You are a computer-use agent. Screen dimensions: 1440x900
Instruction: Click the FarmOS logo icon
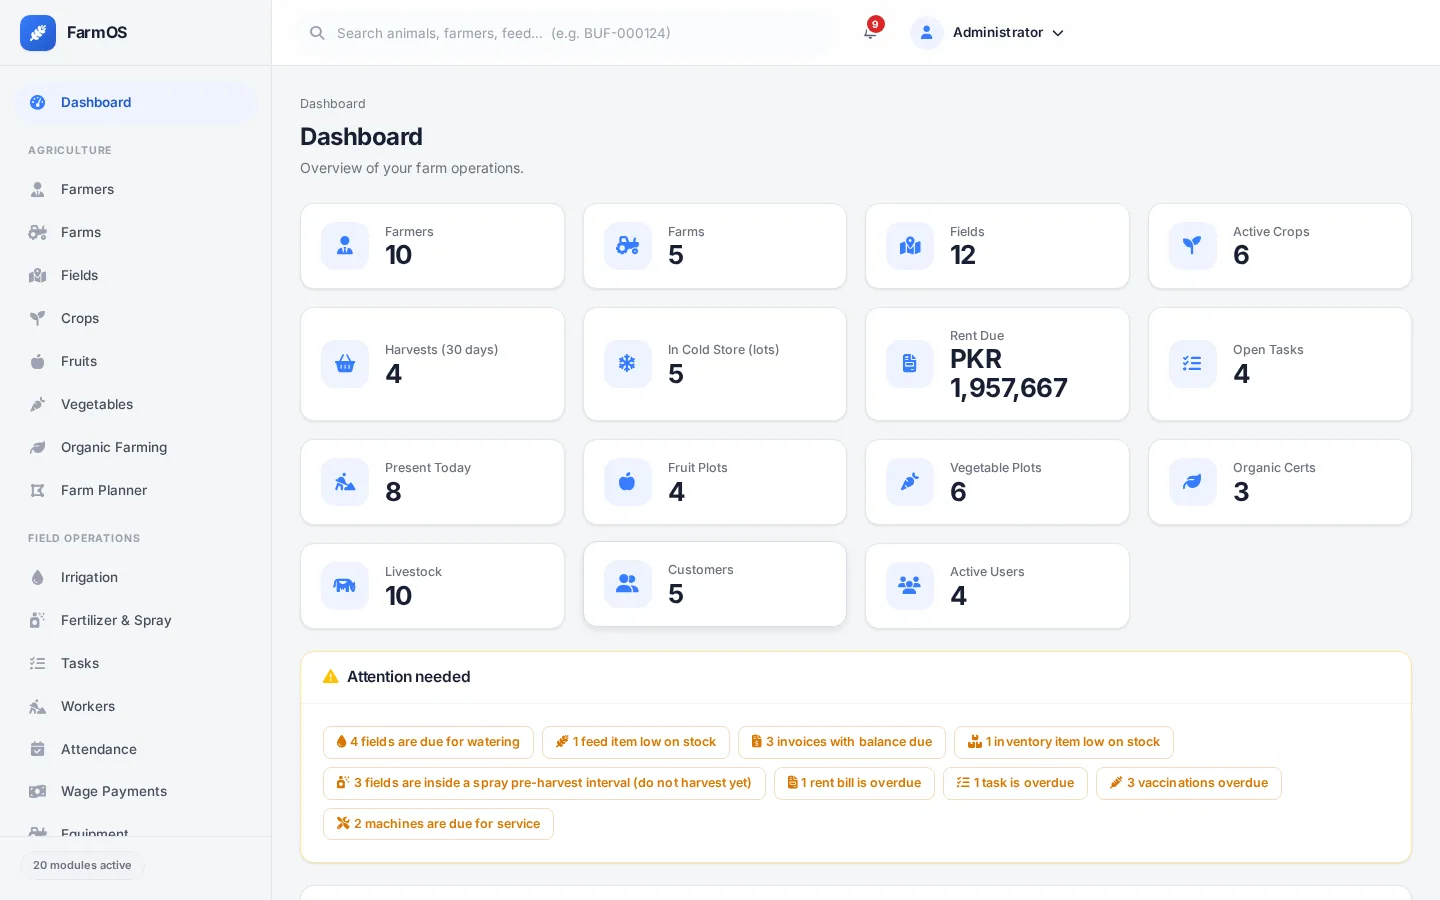pyautogui.click(x=38, y=33)
